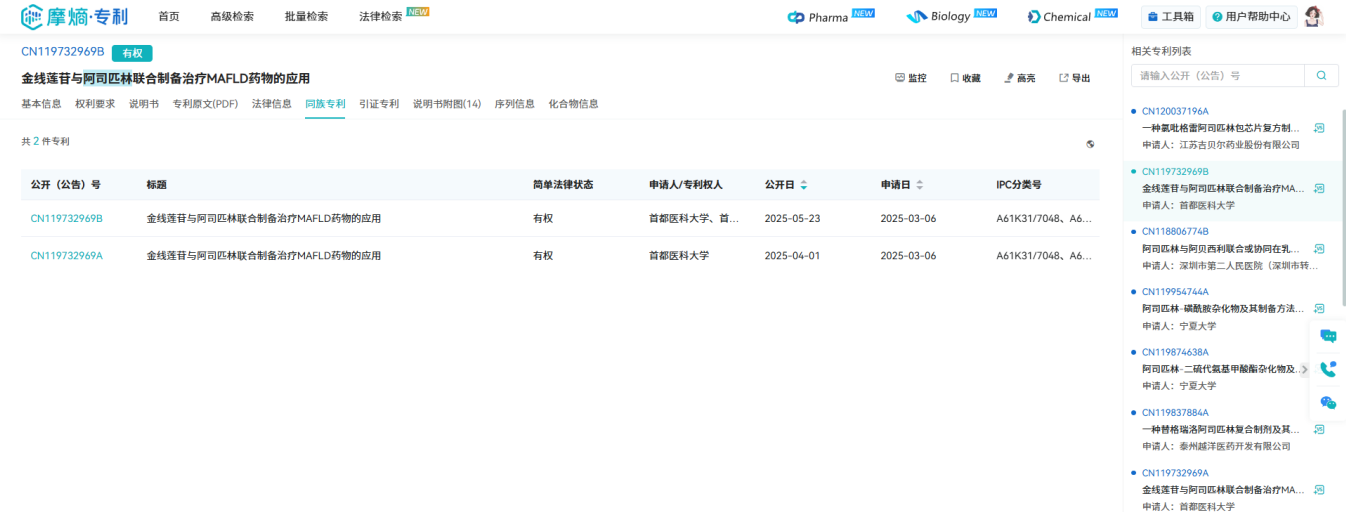The height and width of the screenshot is (512, 1346).
Task: Click the search magnifier in related patents
Action: pyautogui.click(x=1321, y=75)
